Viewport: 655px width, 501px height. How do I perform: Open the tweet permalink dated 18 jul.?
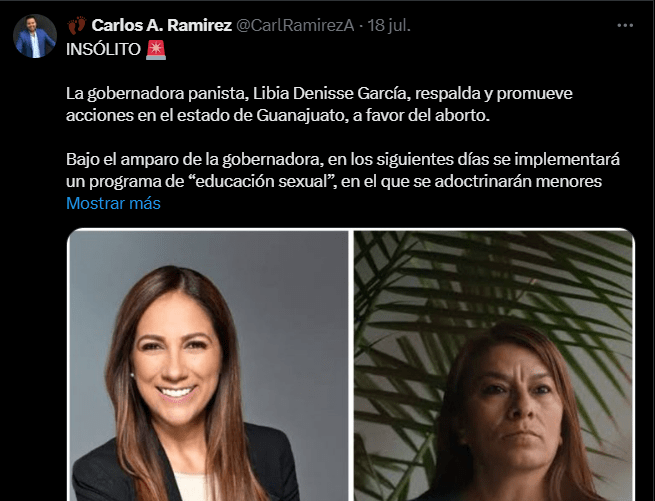click(389, 25)
